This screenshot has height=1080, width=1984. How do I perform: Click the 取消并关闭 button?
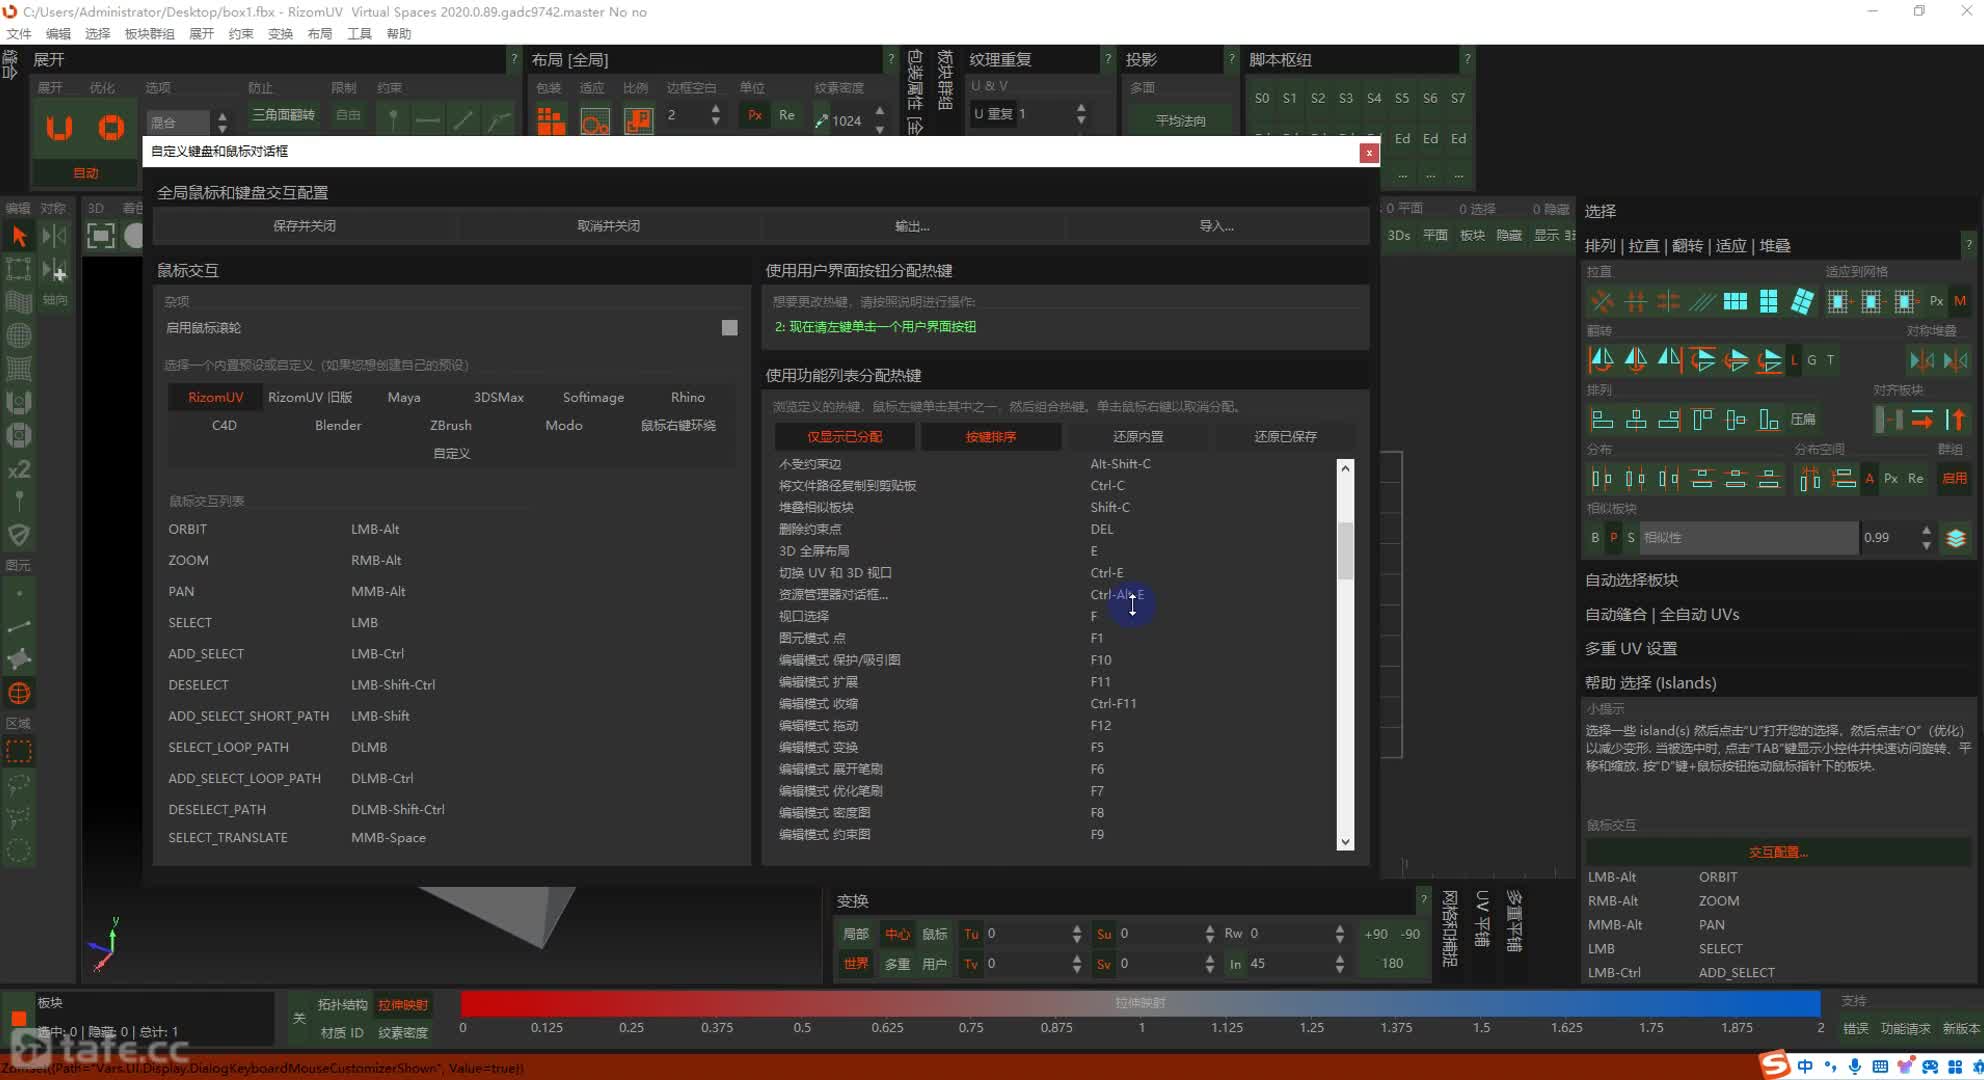(606, 226)
